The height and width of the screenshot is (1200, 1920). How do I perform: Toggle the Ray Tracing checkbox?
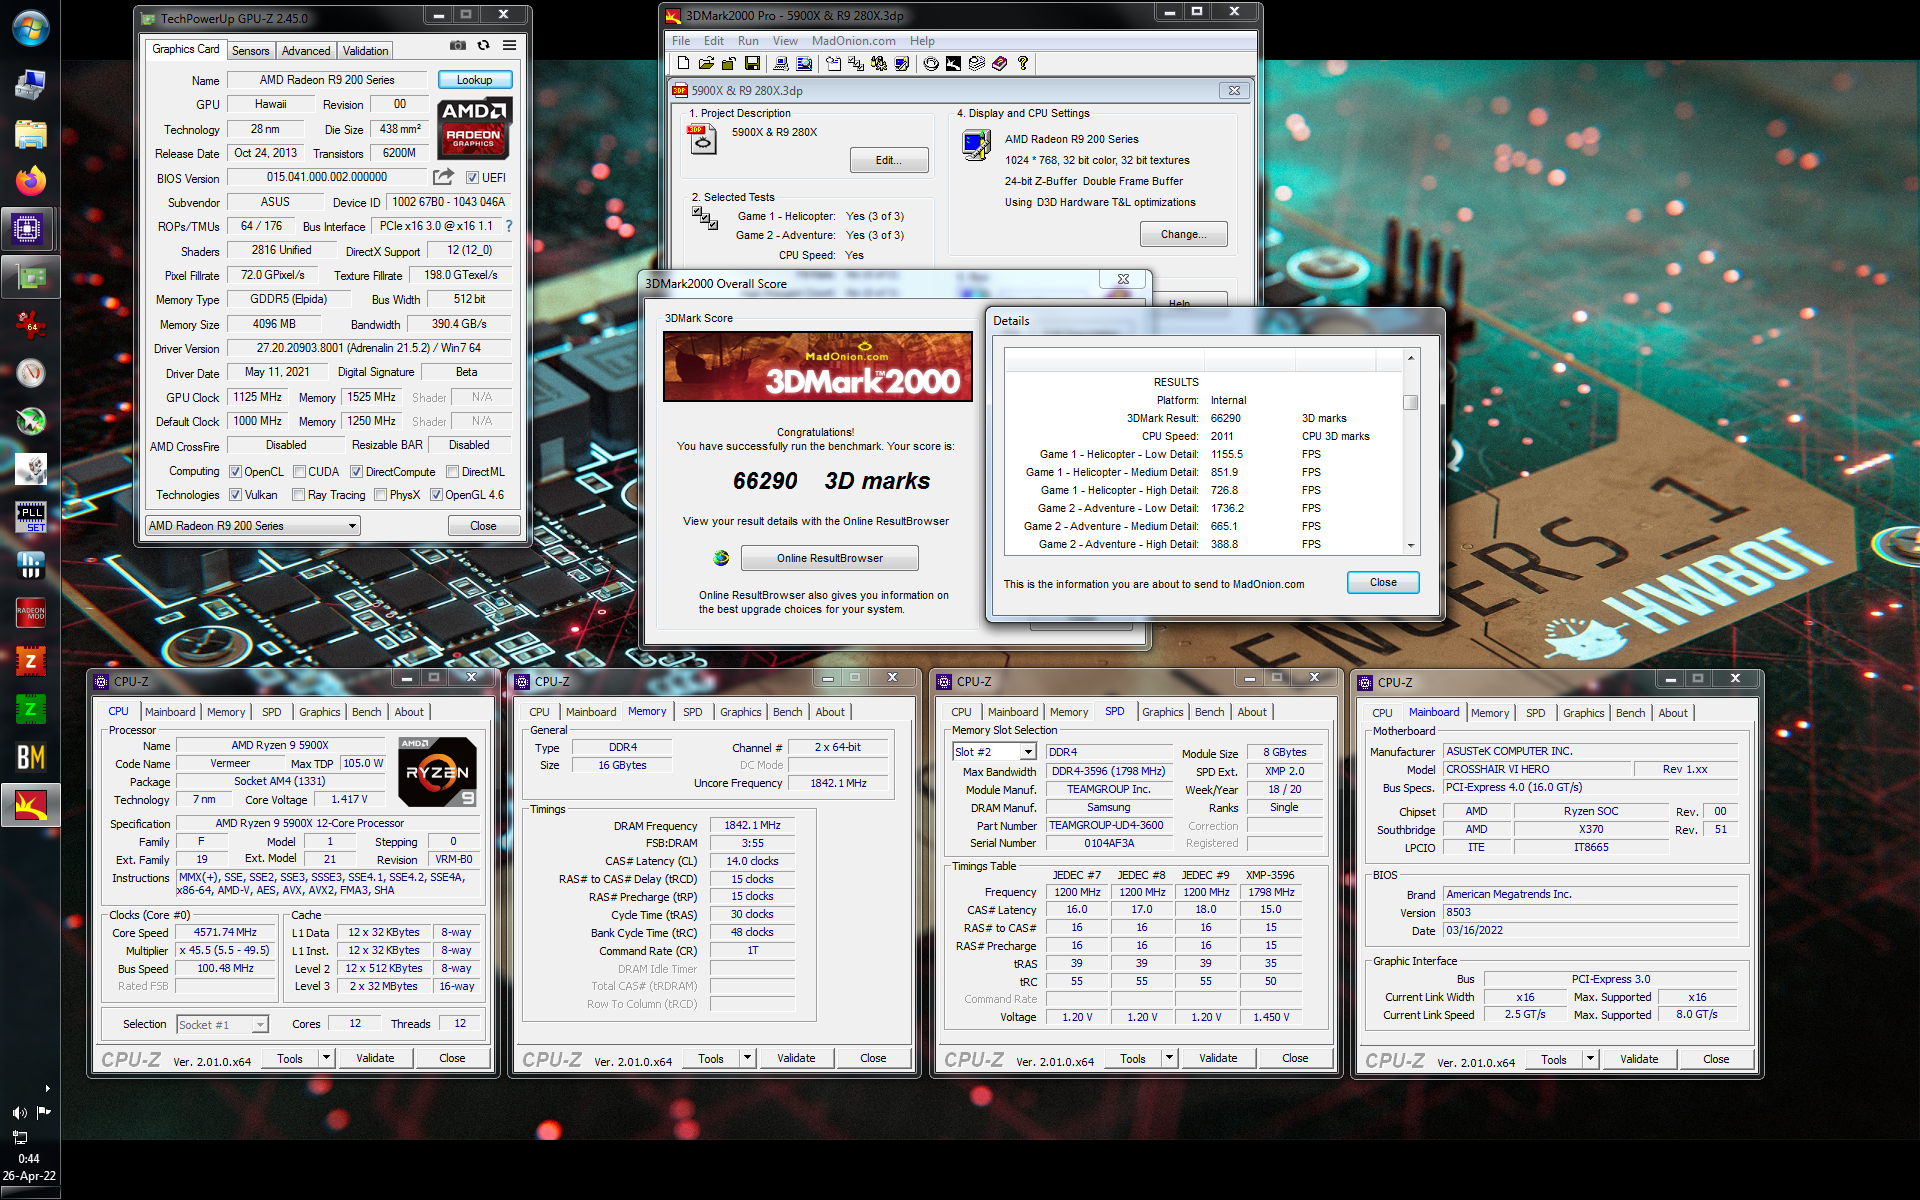(298, 495)
